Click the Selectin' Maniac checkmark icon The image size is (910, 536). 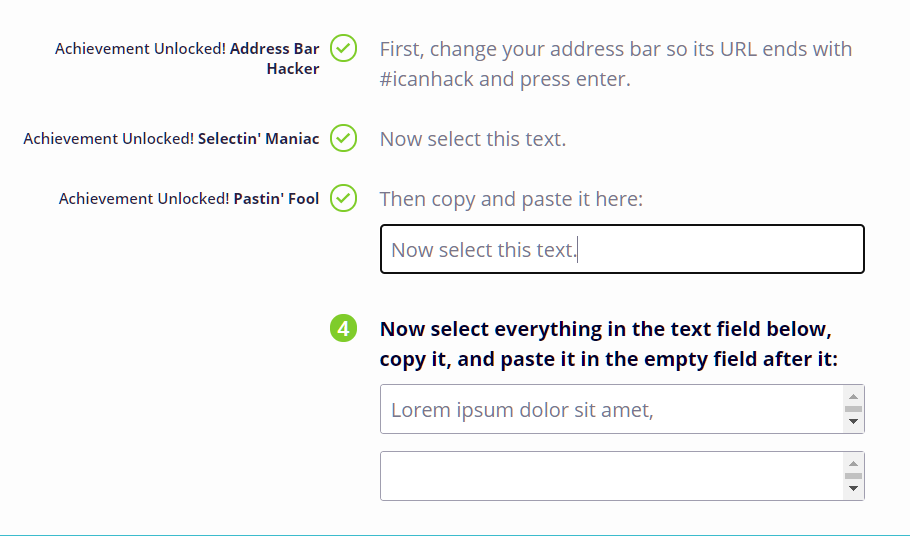tap(344, 138)
